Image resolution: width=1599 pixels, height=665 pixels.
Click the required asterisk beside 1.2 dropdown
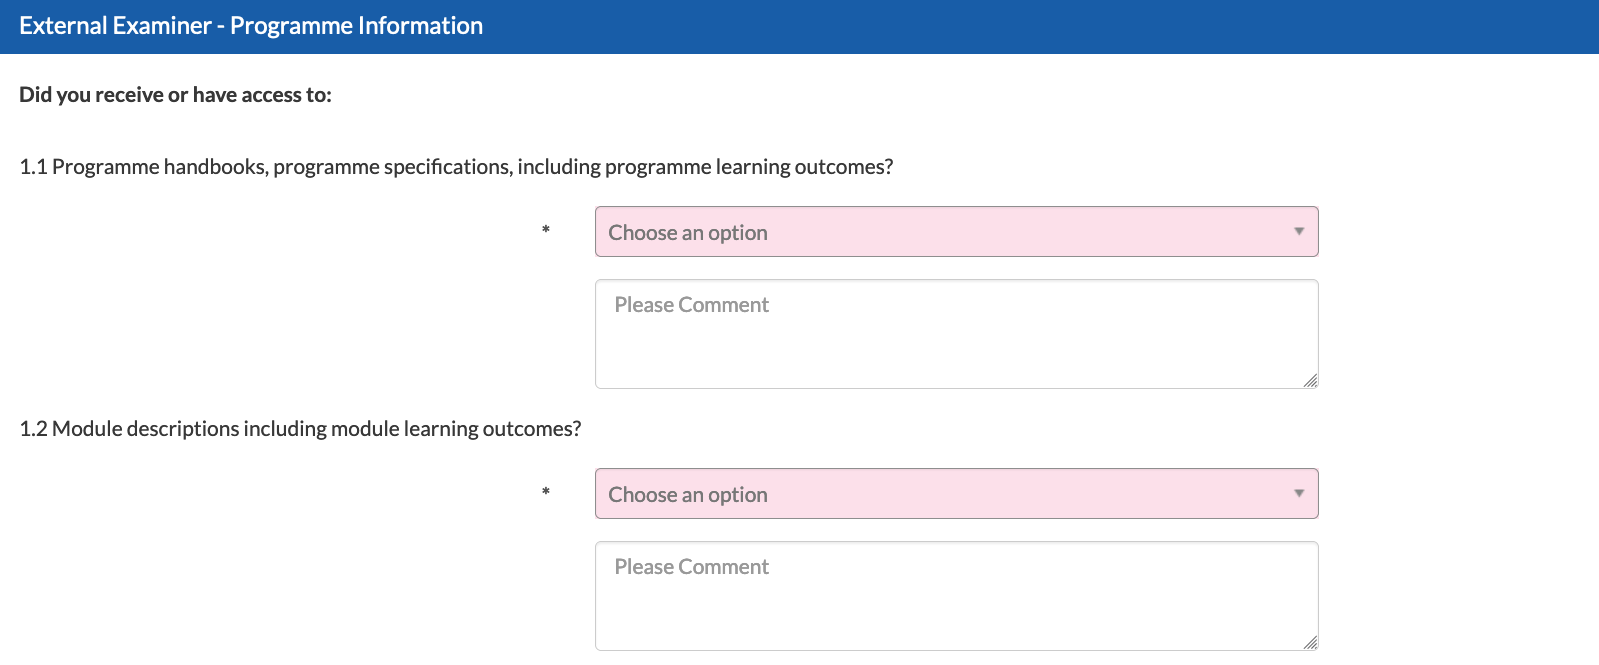(546, 493)
